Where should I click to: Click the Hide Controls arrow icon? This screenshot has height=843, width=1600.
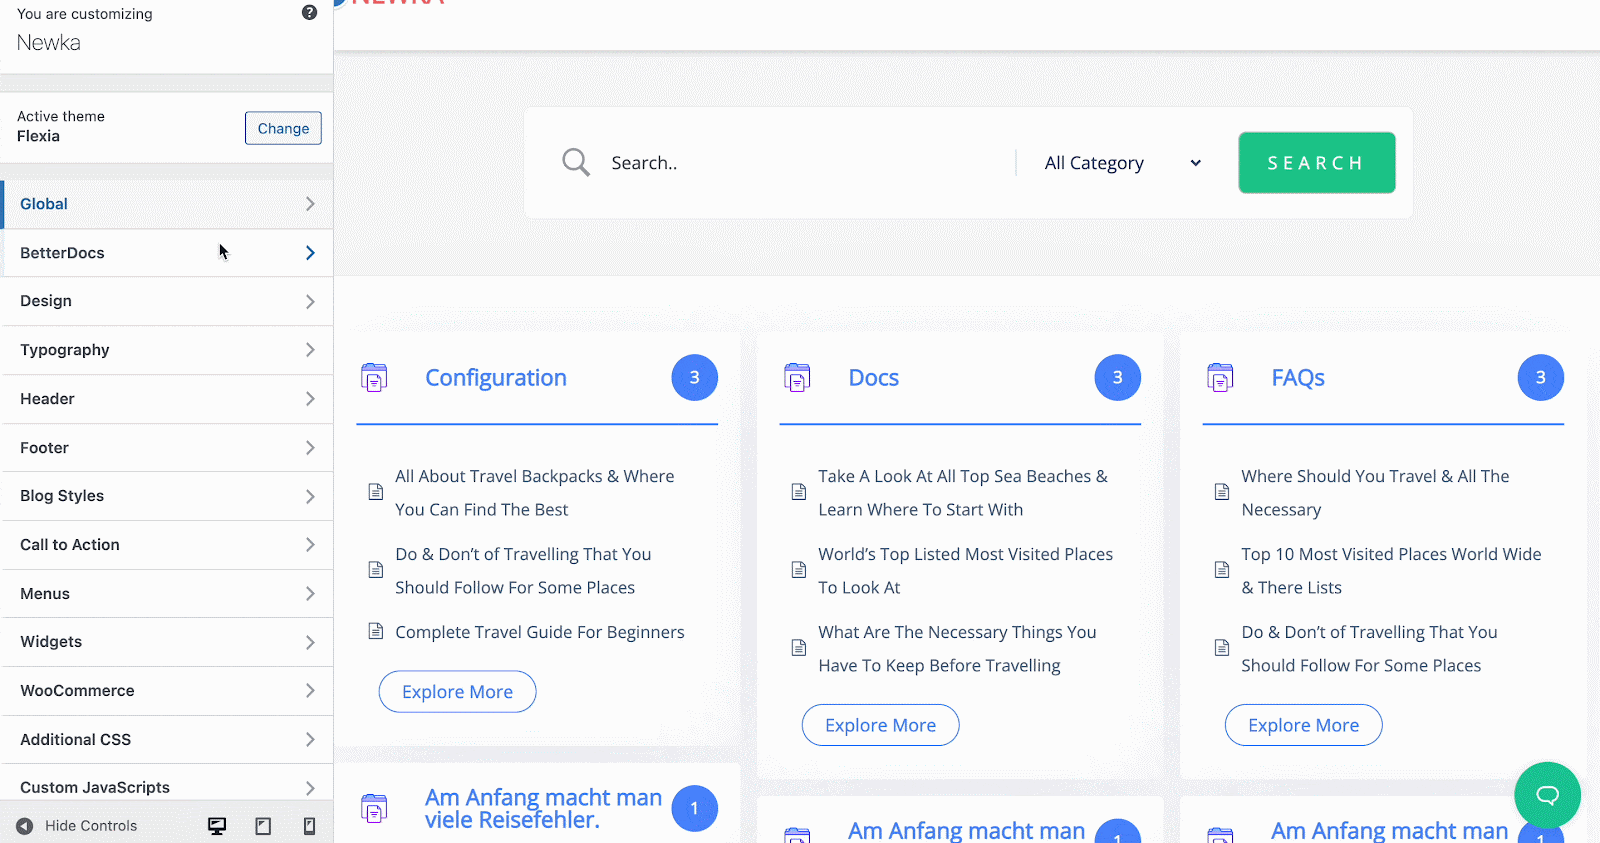[x=25, y=826]
